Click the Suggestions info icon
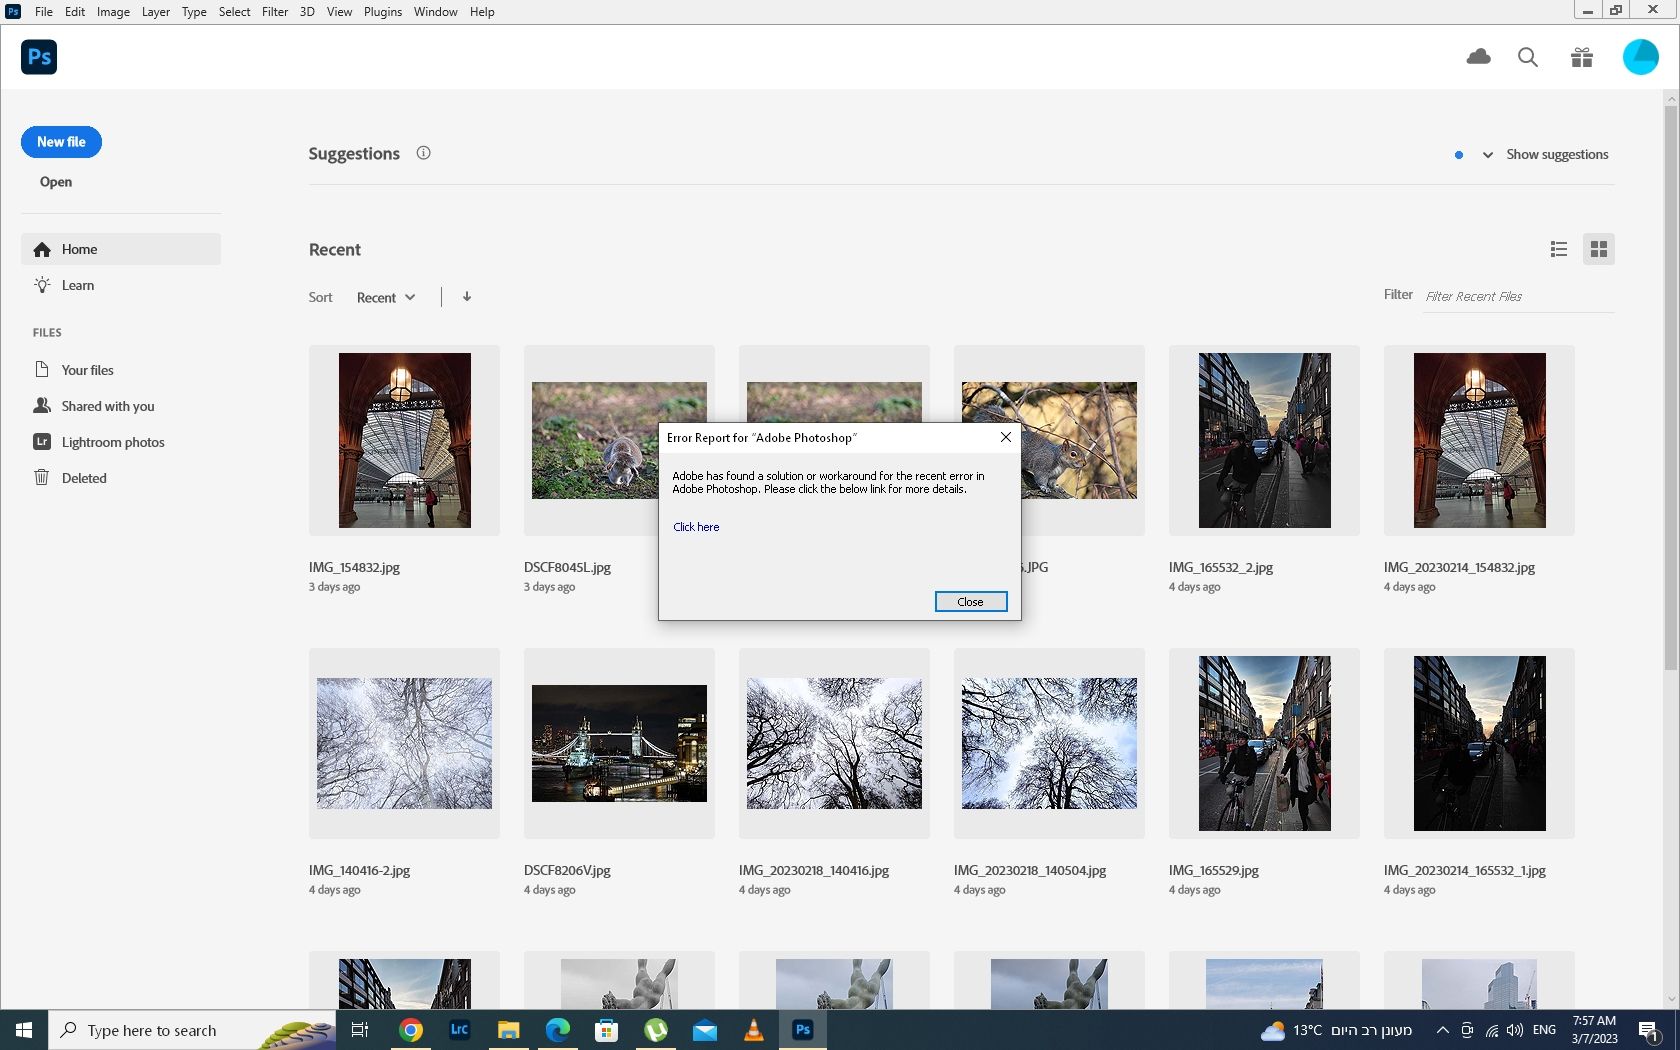This screenshot has width=1680, height=1050. [423, 153]
